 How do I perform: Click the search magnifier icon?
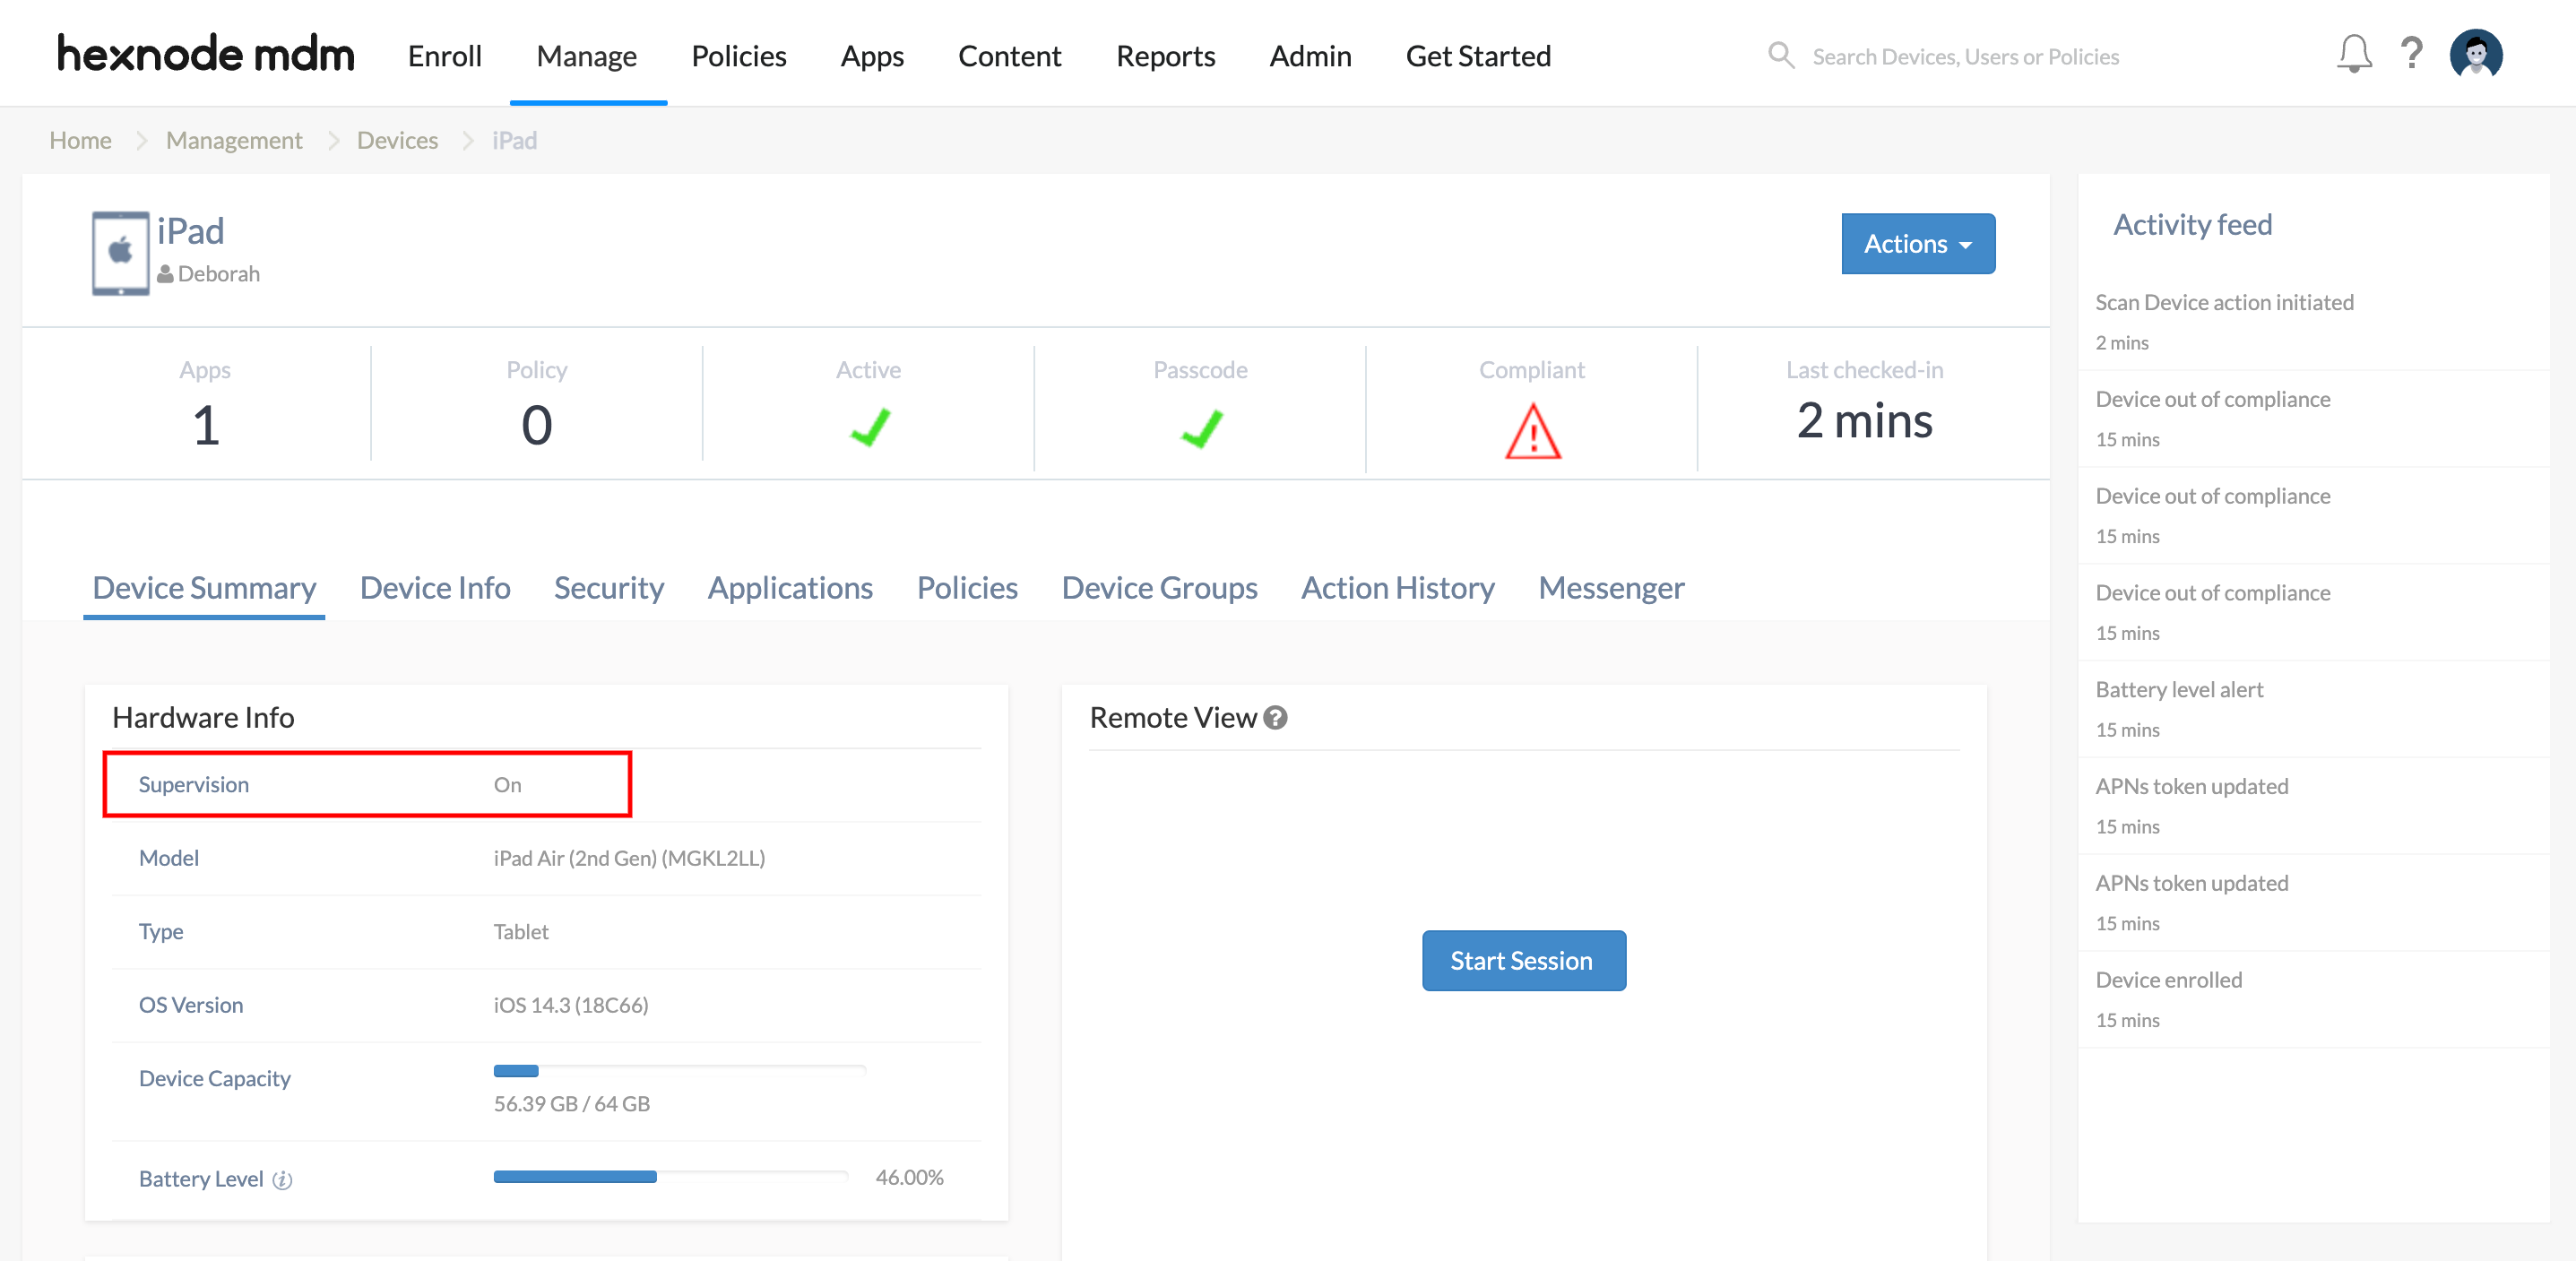click(1781, 55)
